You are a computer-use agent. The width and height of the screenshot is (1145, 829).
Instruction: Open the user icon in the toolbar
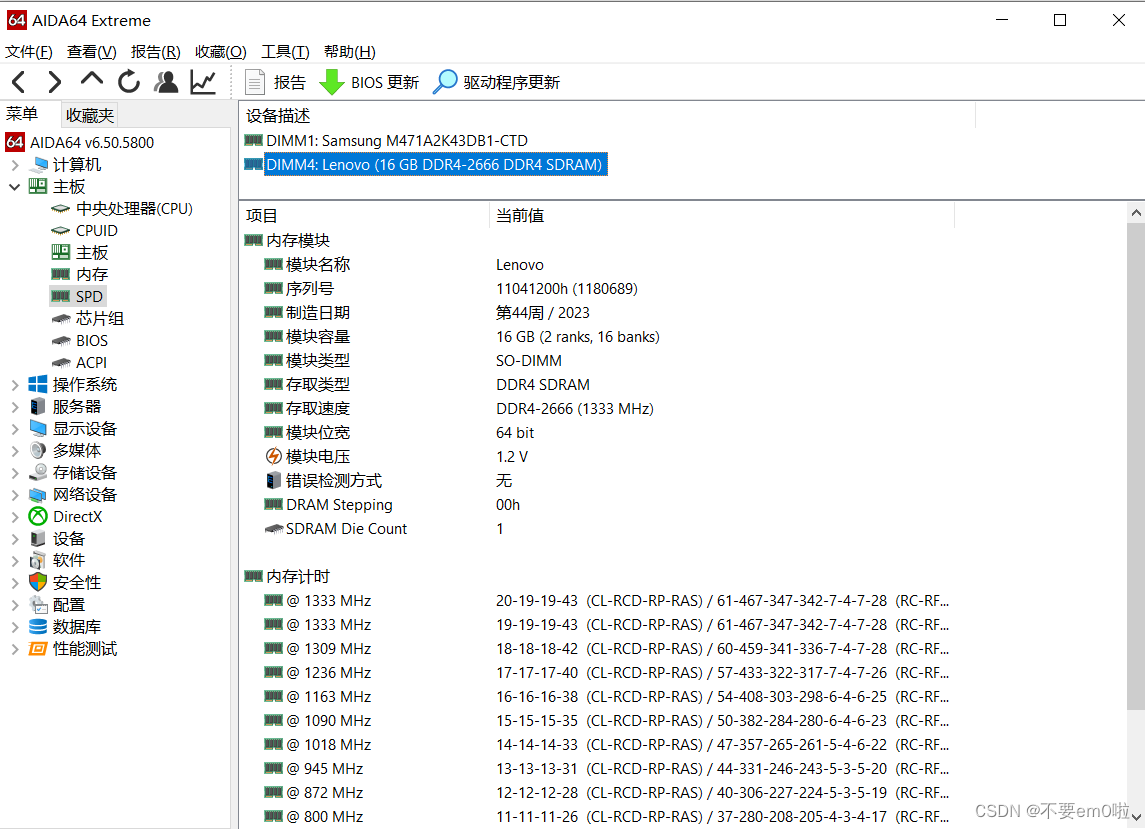166,82
